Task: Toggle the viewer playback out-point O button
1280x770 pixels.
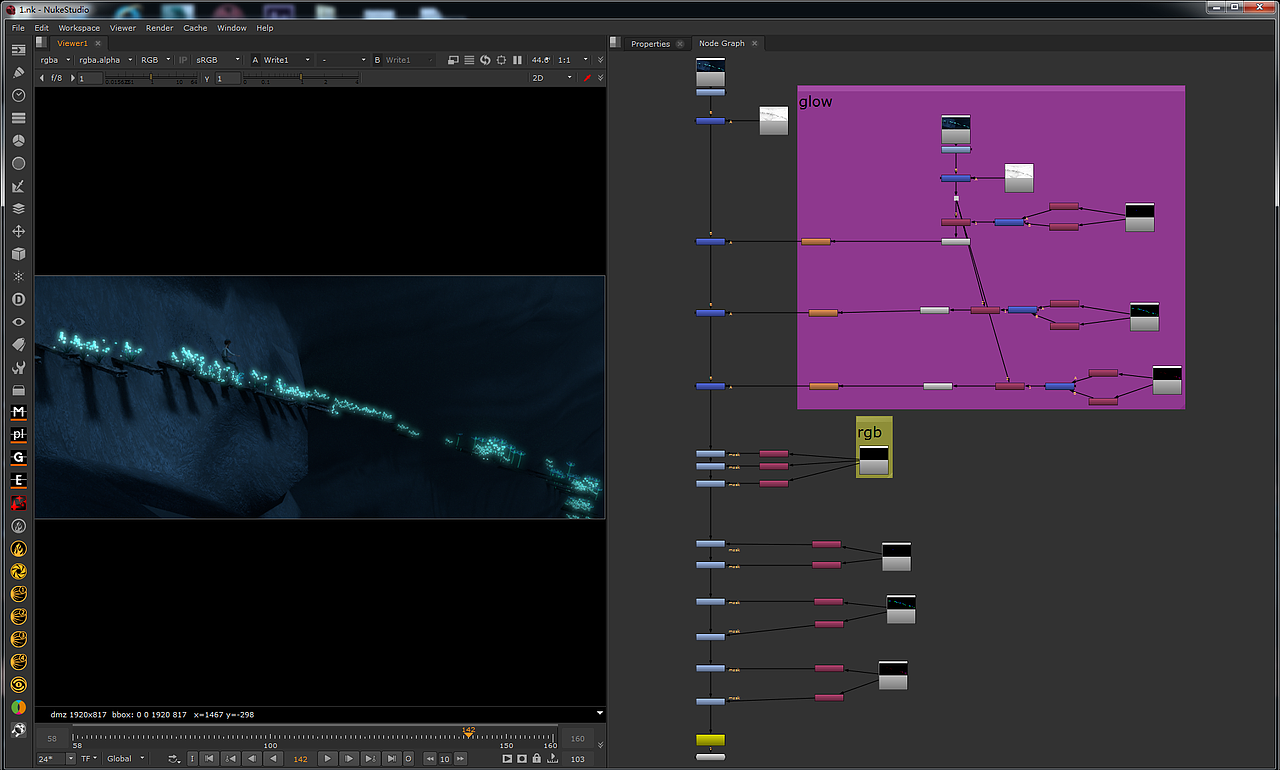Action: coord(408,759)
